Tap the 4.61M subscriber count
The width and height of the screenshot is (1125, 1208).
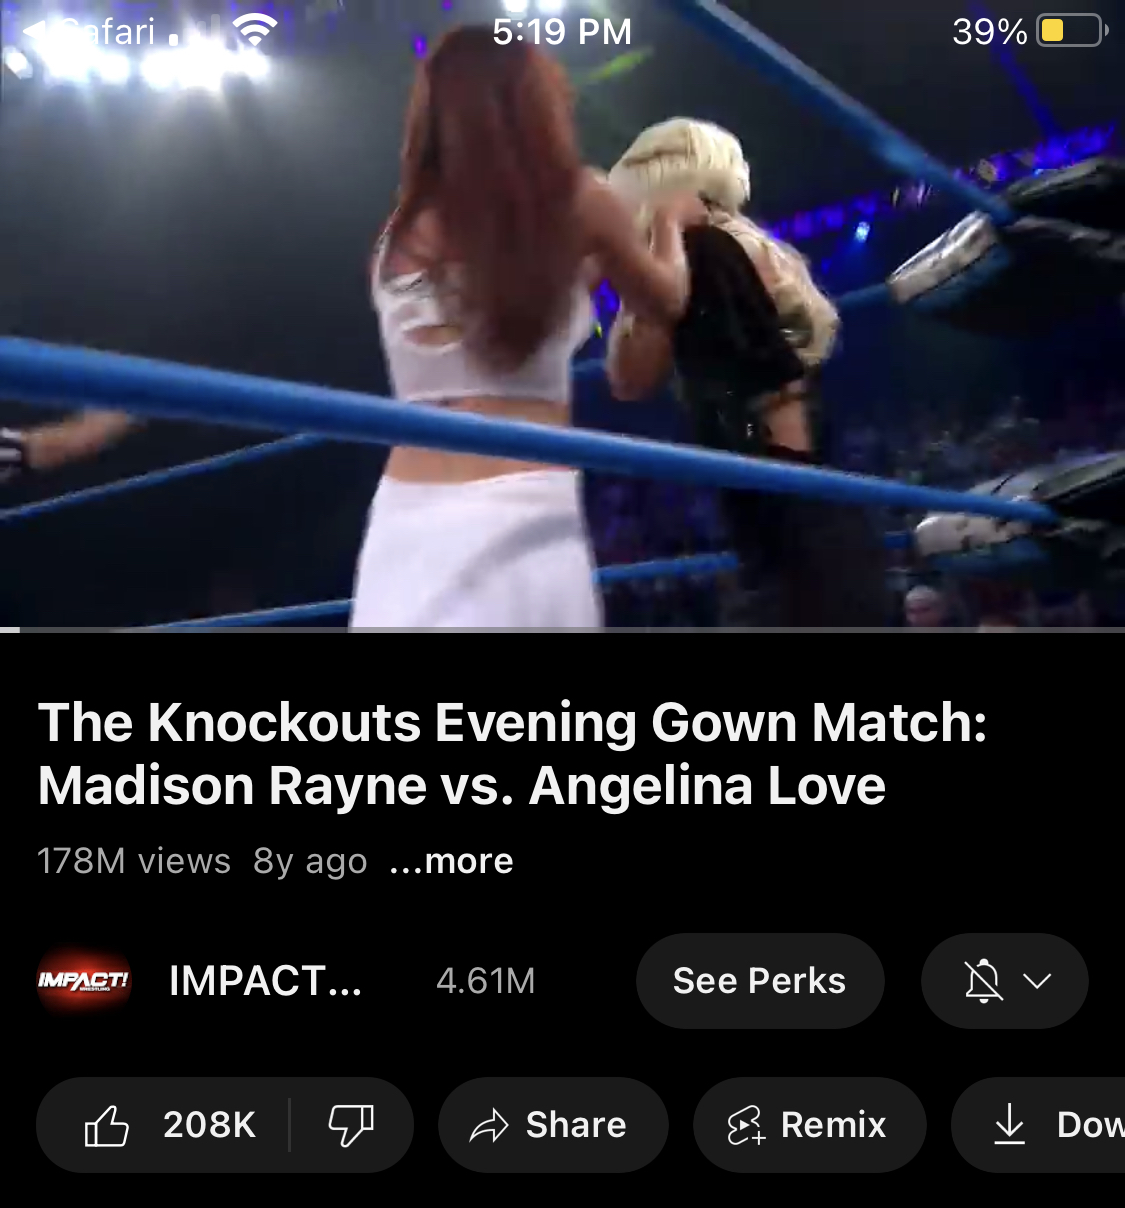click(x=486, y=981)
